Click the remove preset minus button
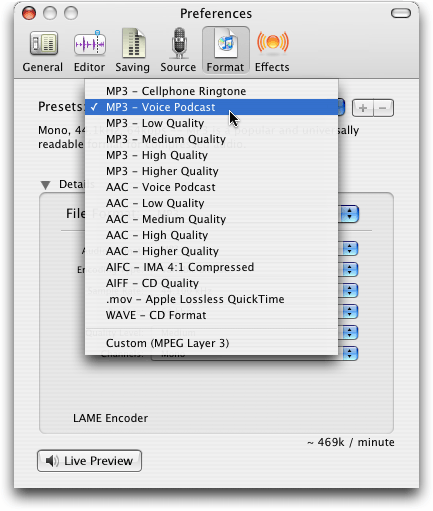The height and width of the screenshot is (511, 433). coord(383,108)
